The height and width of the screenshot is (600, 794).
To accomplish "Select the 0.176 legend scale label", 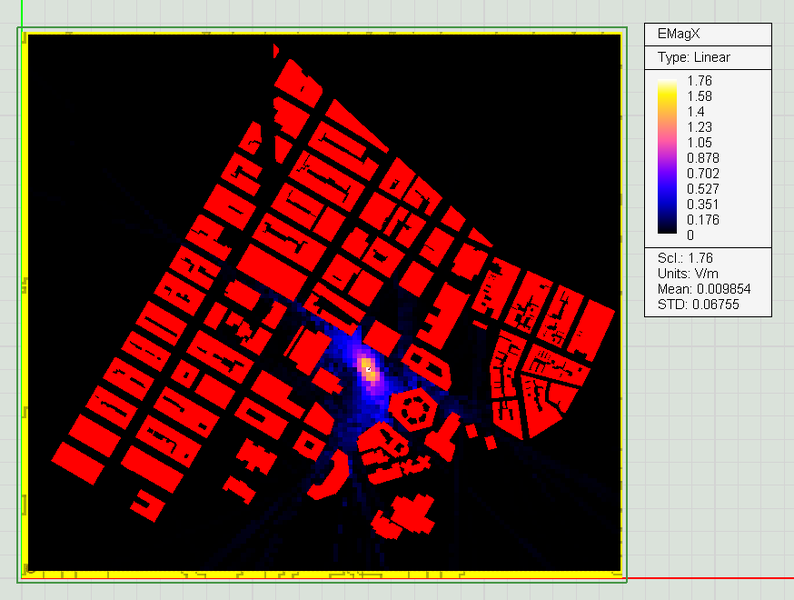I will click(x=703, y=220).
